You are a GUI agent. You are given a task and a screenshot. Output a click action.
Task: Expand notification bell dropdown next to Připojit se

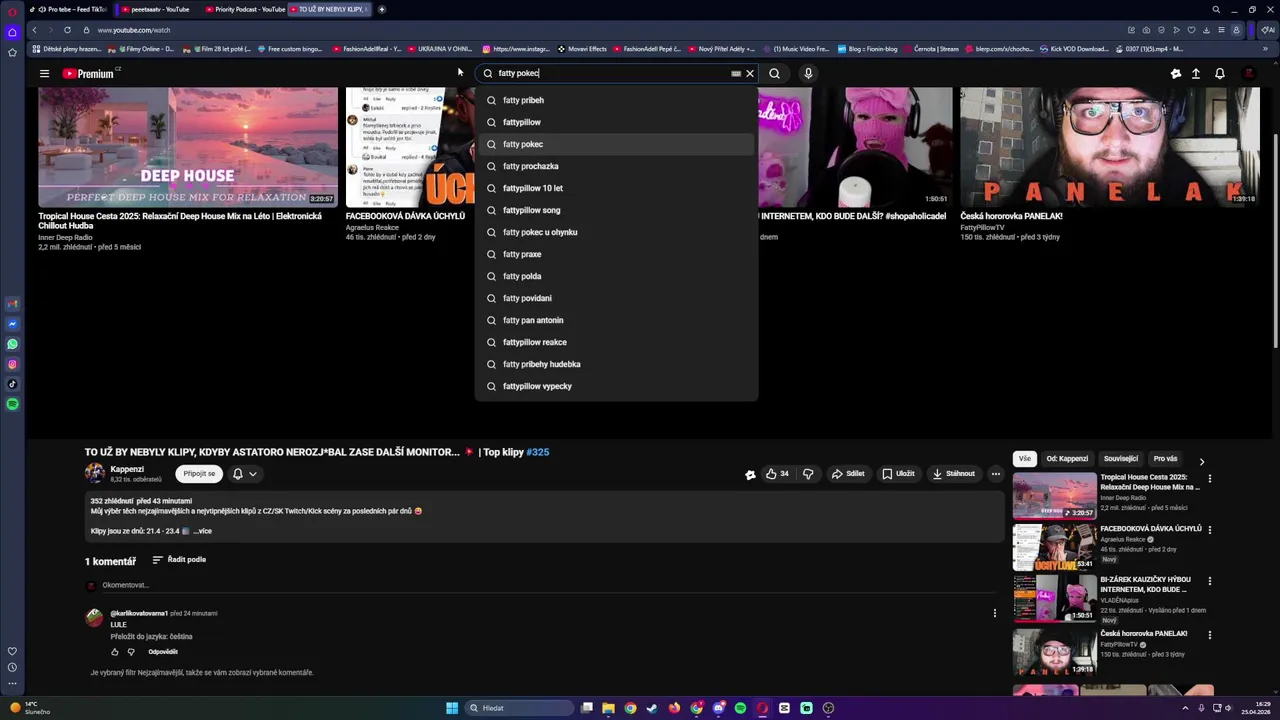245,474
